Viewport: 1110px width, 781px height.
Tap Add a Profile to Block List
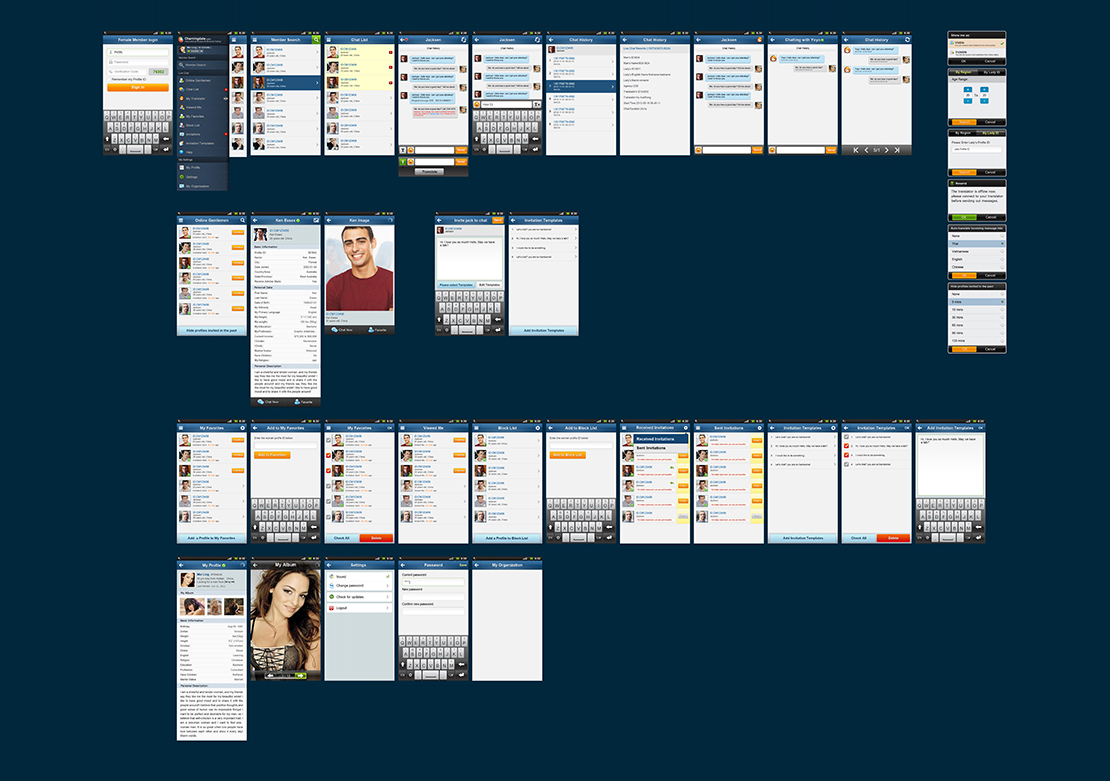[507, 538]
